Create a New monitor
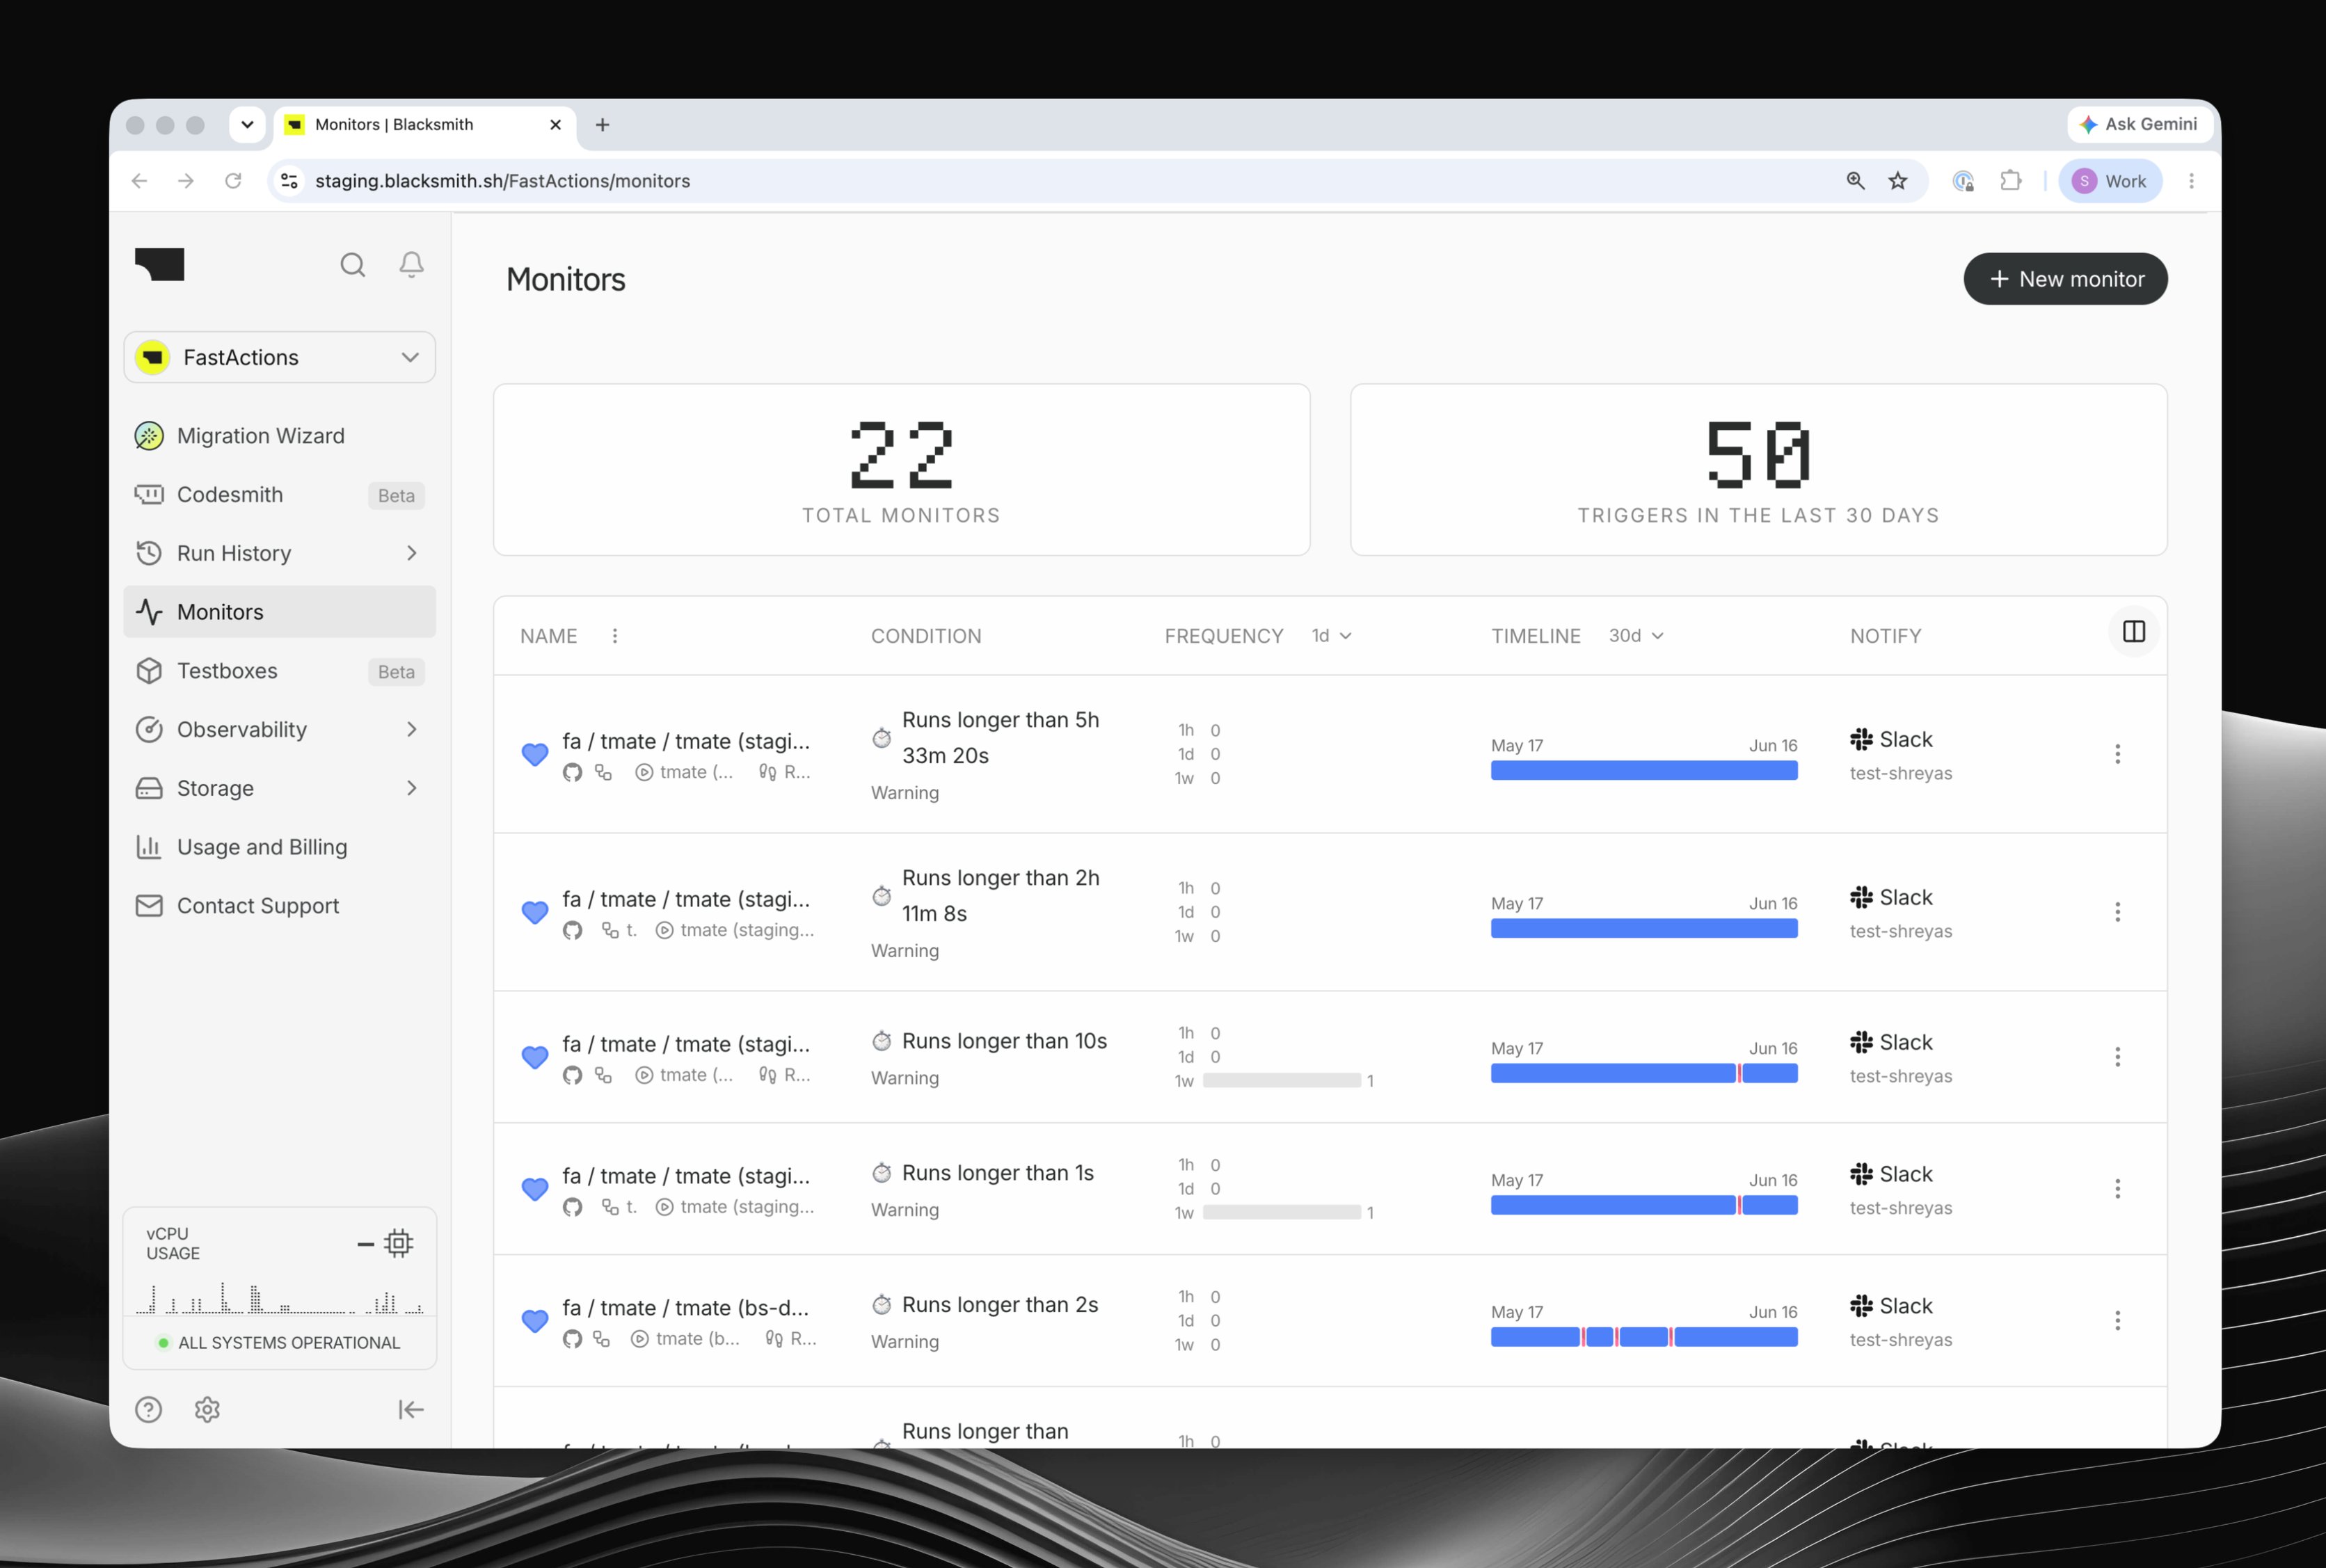Viewport: 2326px width, 1568px height. (2065, 279)
